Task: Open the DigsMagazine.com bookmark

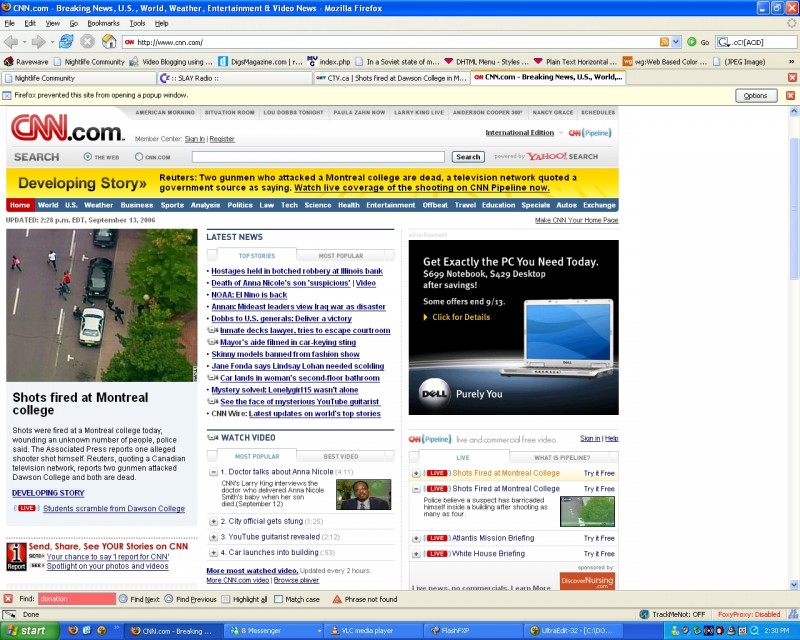Action: [x=260, y=62]
